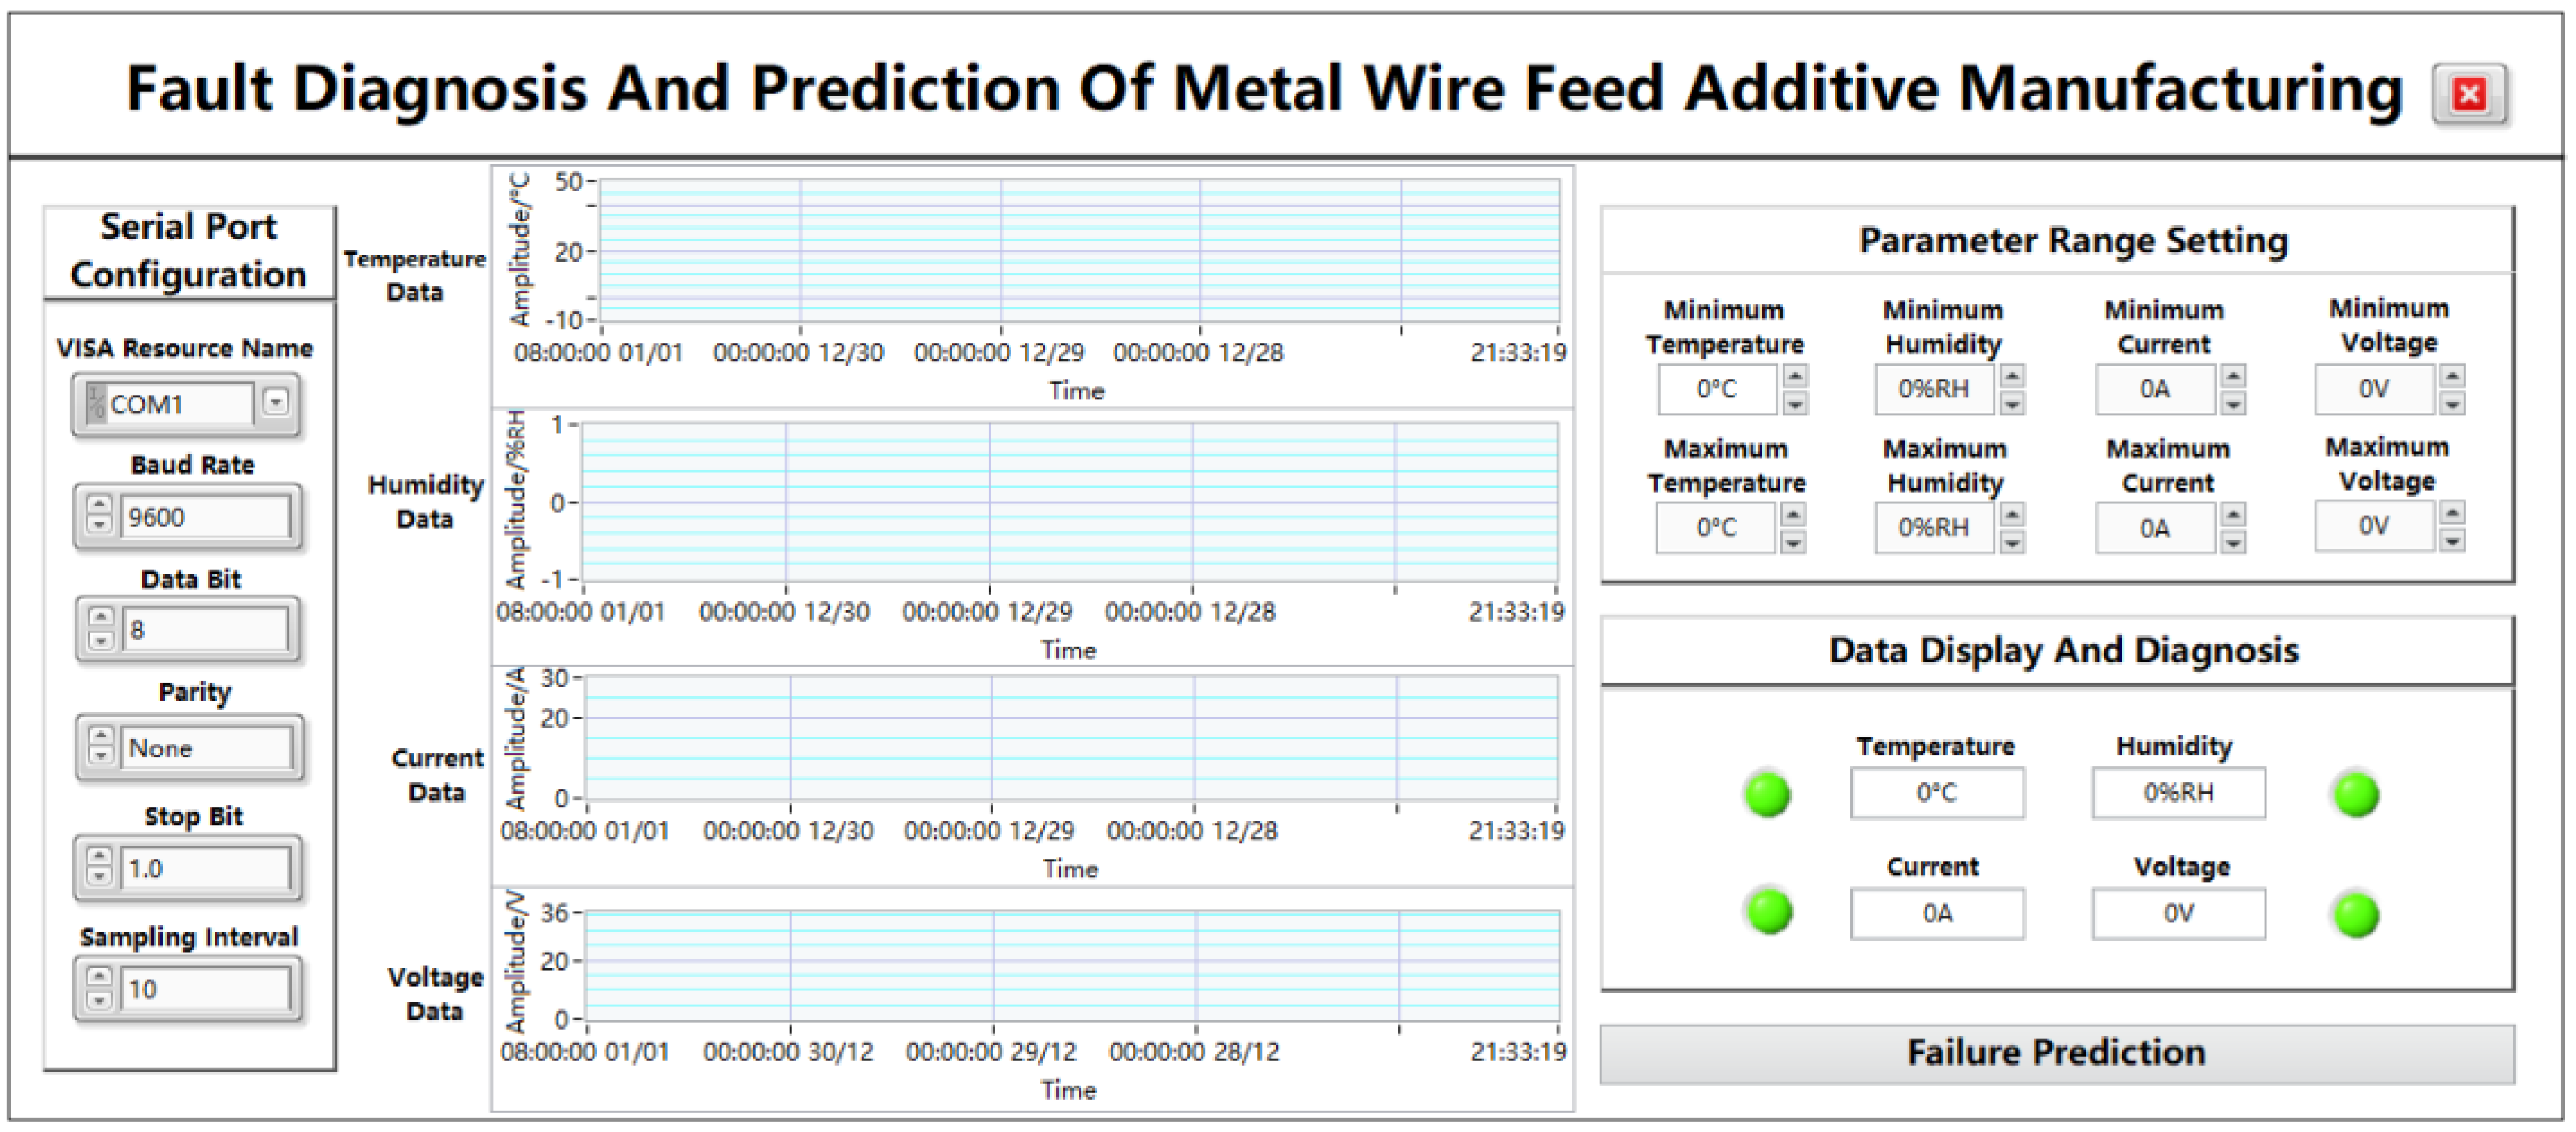Screen dimensions: 2576x1132
Task: Click inside the Temperature Data chart
Action: pos(1078,250)
